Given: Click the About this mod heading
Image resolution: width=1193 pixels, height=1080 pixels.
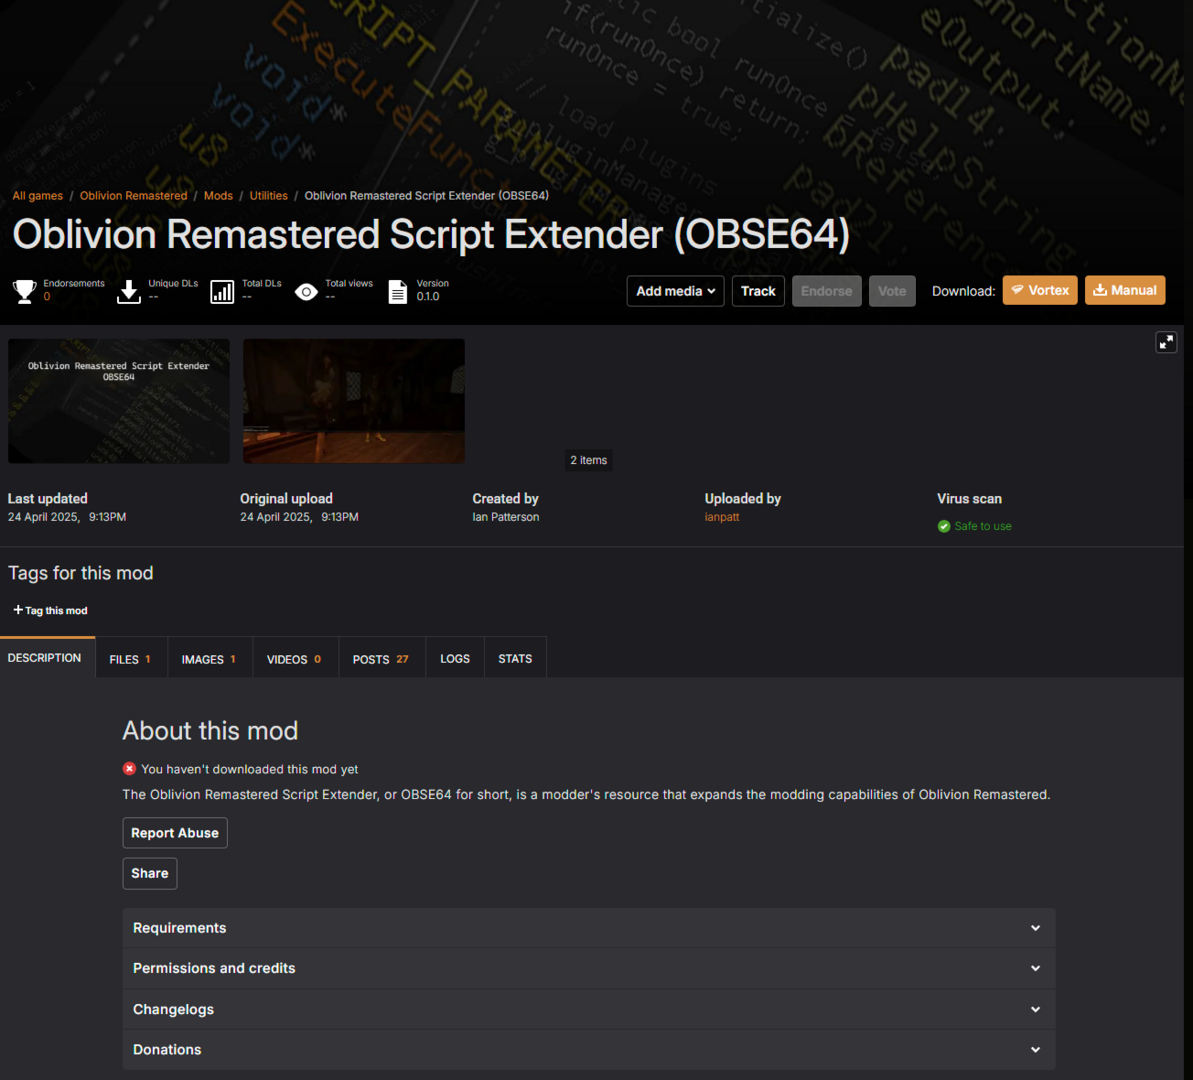Looking at the screenshot, I should click(x=210, y=731).
